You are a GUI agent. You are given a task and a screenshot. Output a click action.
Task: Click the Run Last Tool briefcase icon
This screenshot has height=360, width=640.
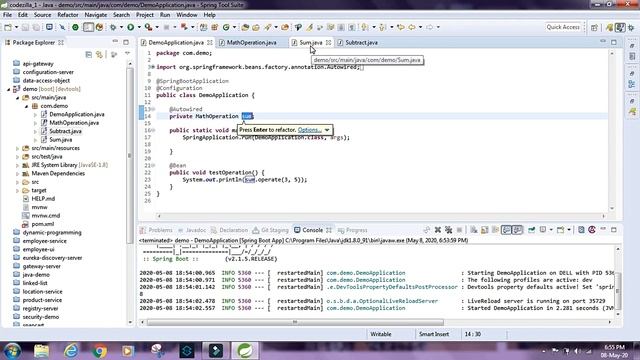coord(149,27)
